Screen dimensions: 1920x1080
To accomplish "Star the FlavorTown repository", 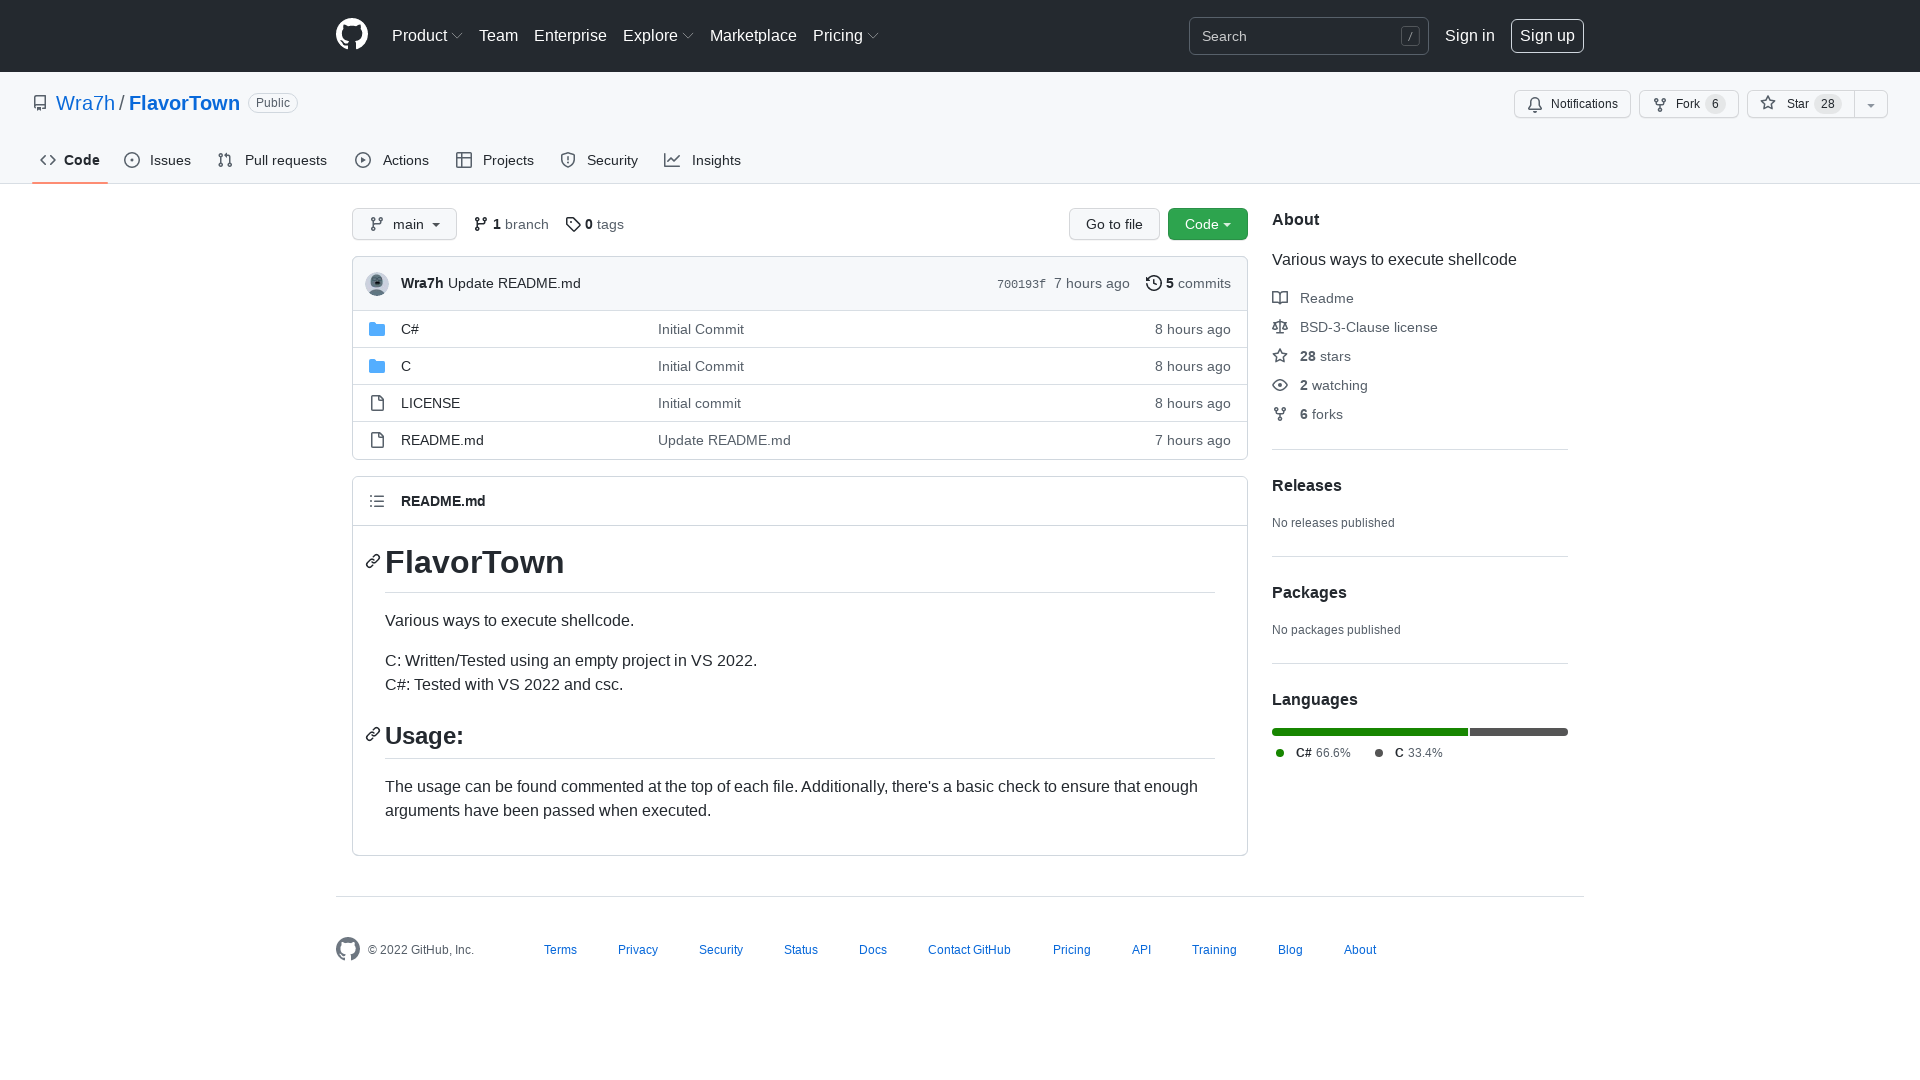I will [x=1800, y=104].
